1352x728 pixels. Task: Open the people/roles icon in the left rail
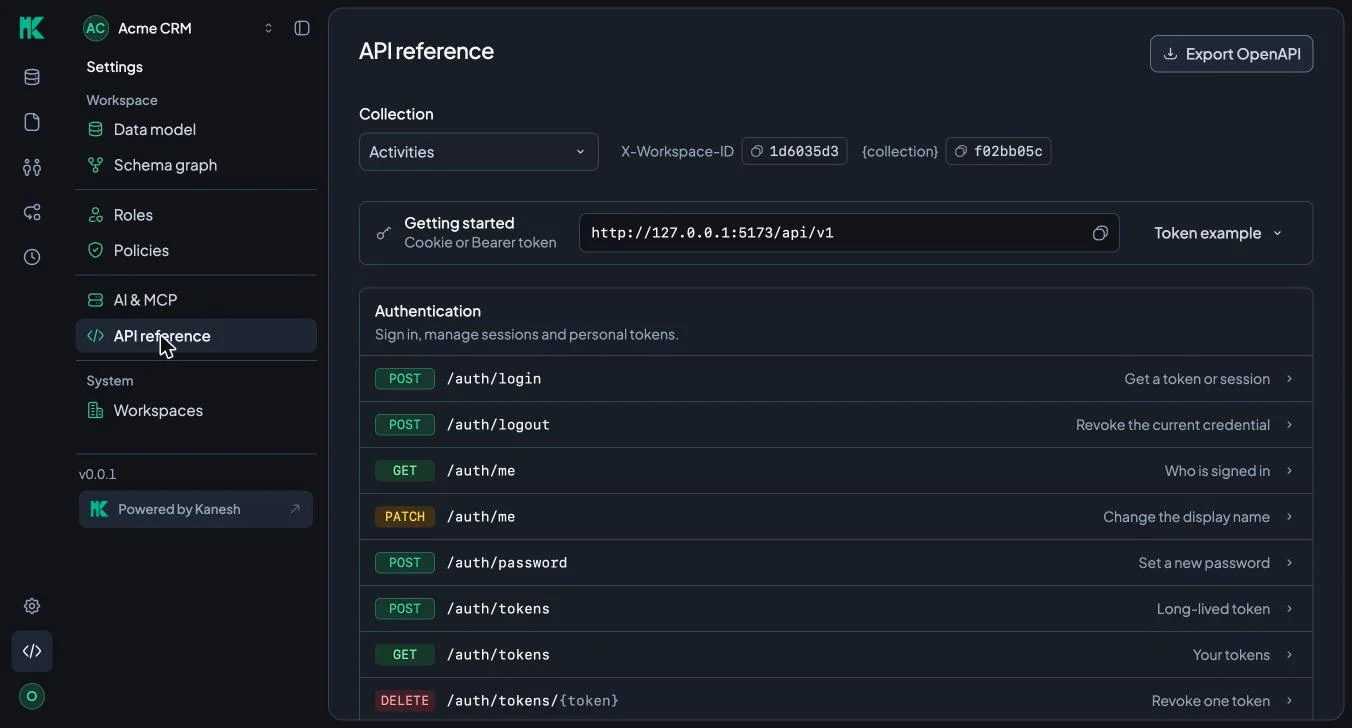32,167
